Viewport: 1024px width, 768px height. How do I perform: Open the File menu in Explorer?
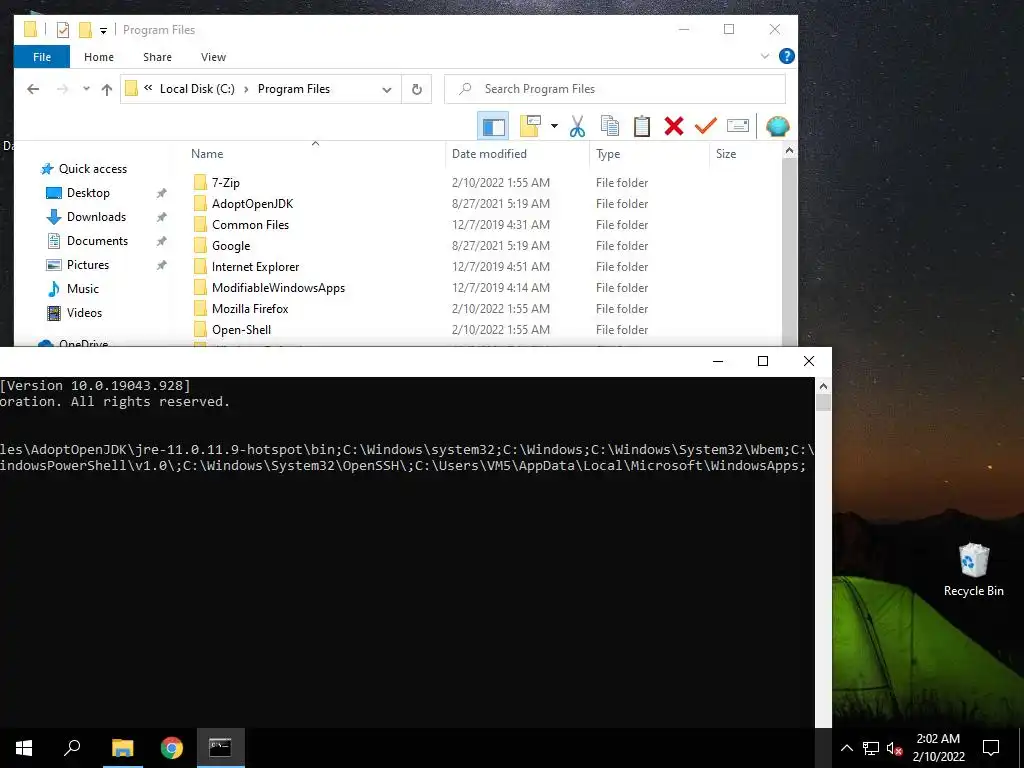click(42, 57)
